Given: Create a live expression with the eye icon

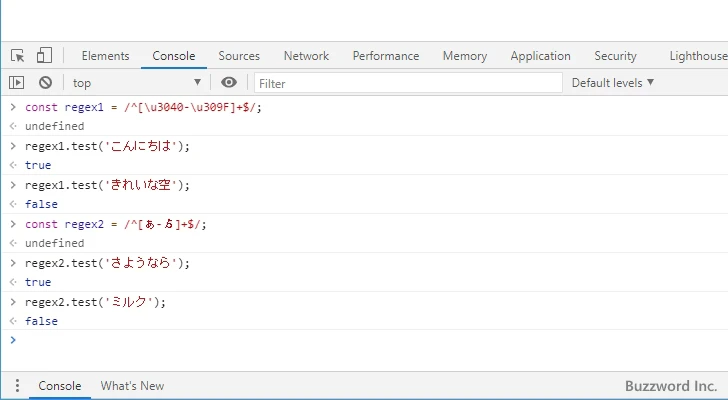Looking at the screenshot, I should tap(230, 83).
